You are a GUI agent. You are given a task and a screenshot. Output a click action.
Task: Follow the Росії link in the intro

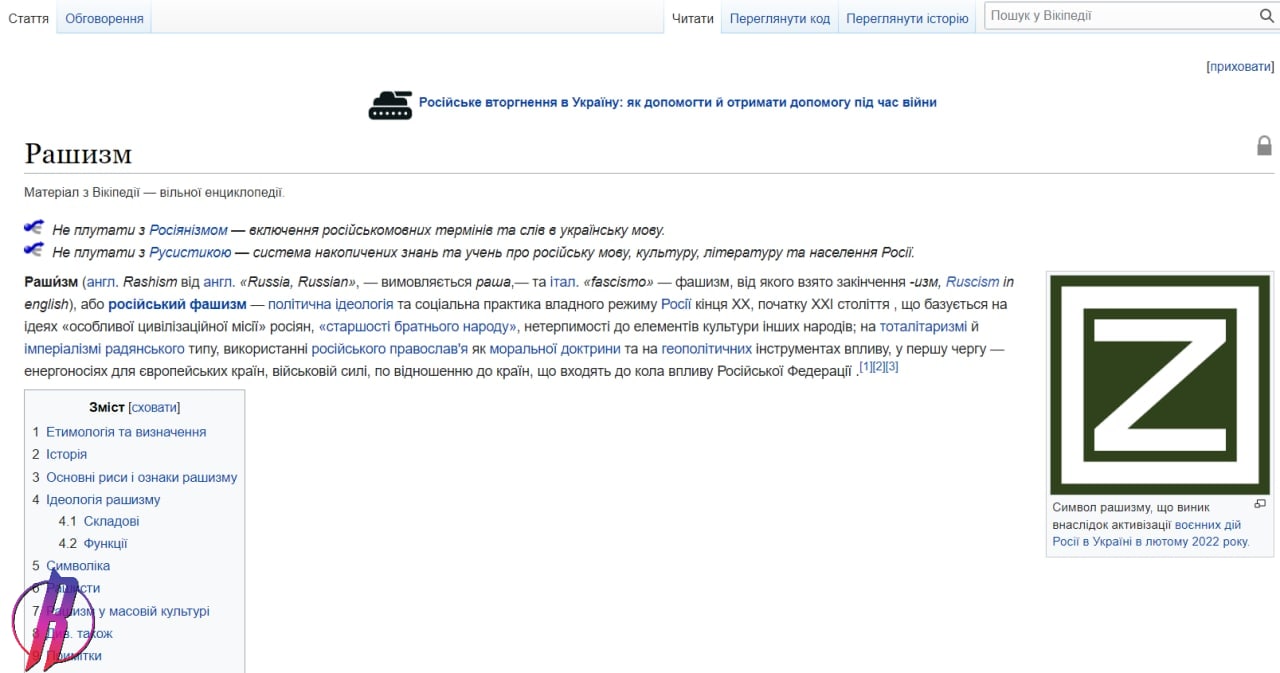click(x=676, y=304)
